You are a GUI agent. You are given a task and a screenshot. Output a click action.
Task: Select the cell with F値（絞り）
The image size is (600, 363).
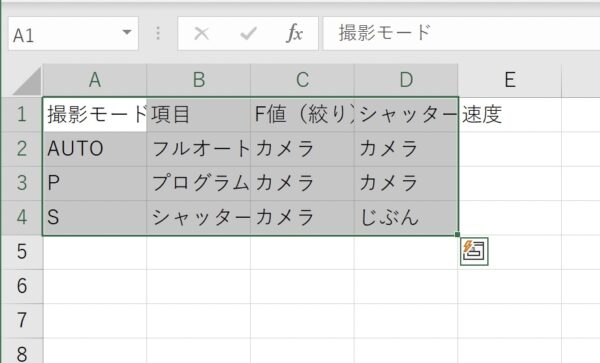point(302,114)
